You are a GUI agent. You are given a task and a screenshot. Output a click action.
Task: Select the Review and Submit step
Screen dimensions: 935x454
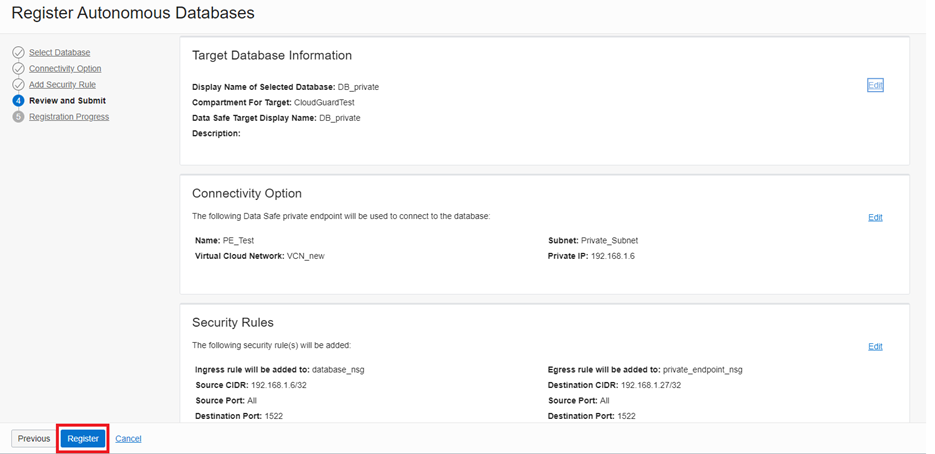[x=67, y=100]
